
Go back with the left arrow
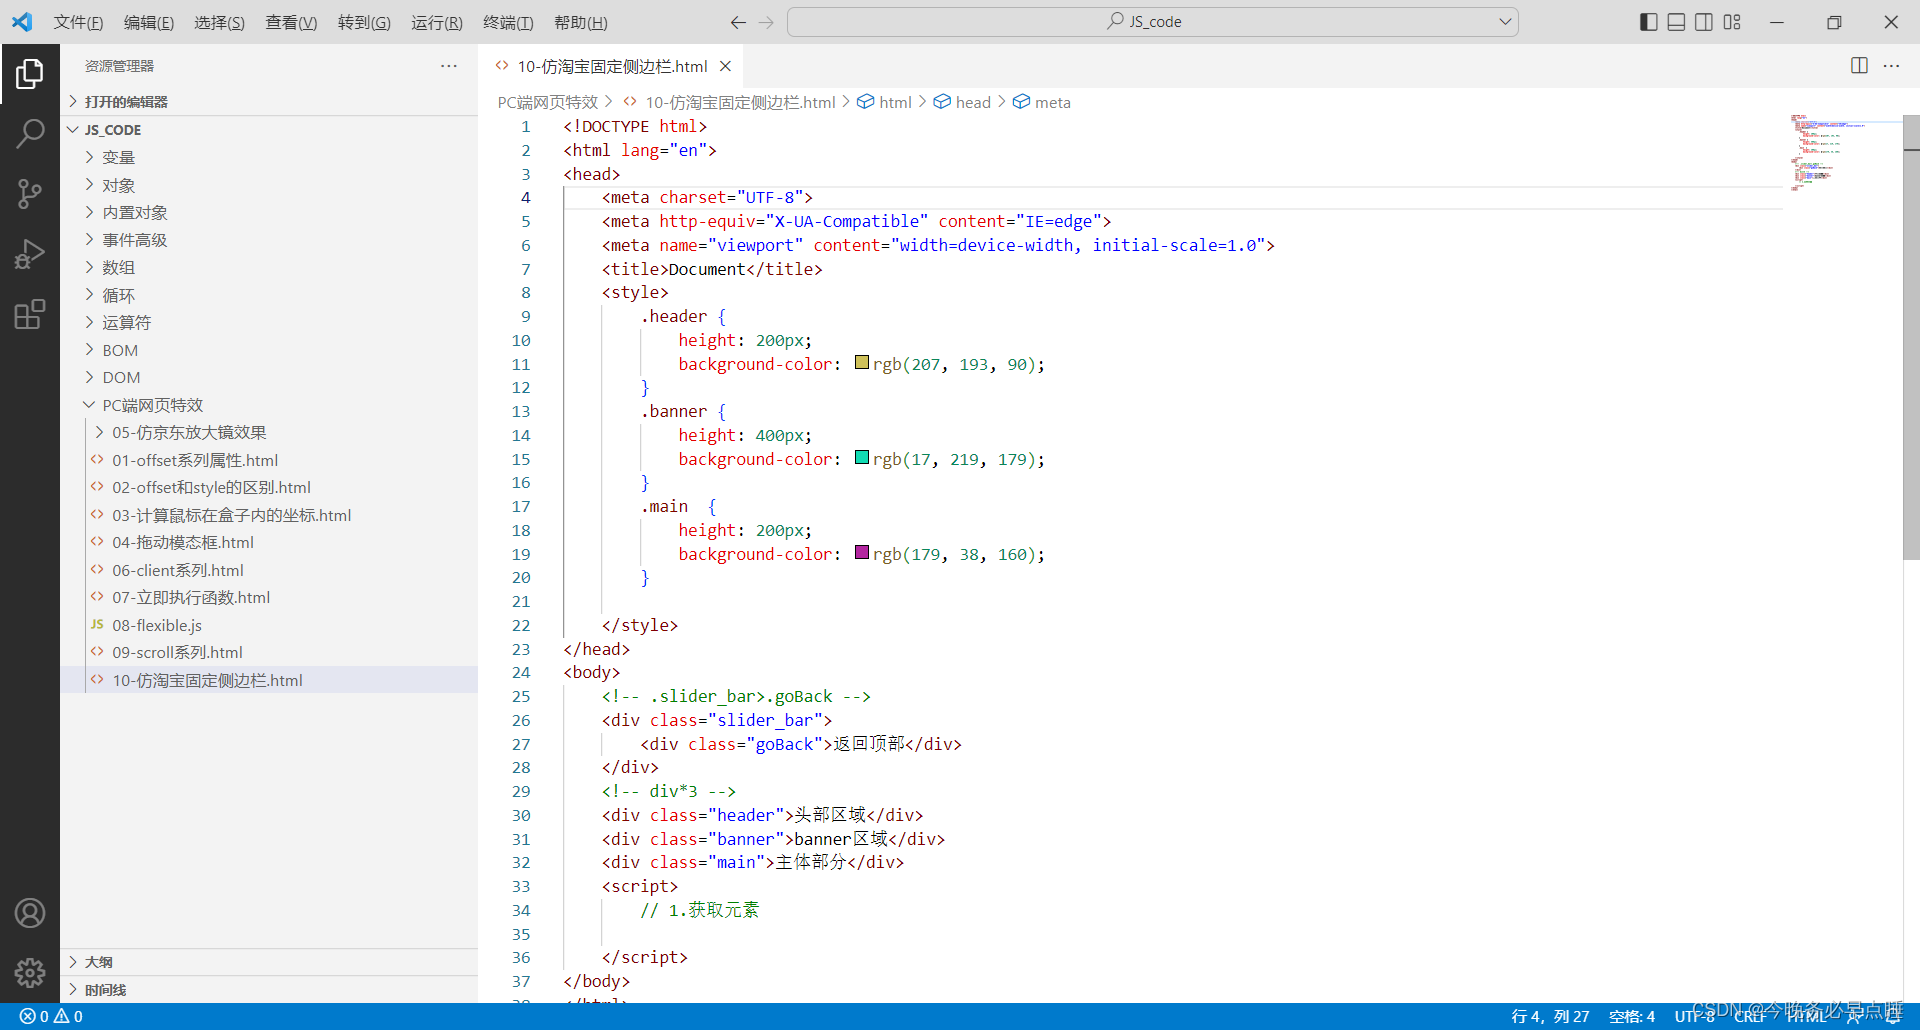738,22
